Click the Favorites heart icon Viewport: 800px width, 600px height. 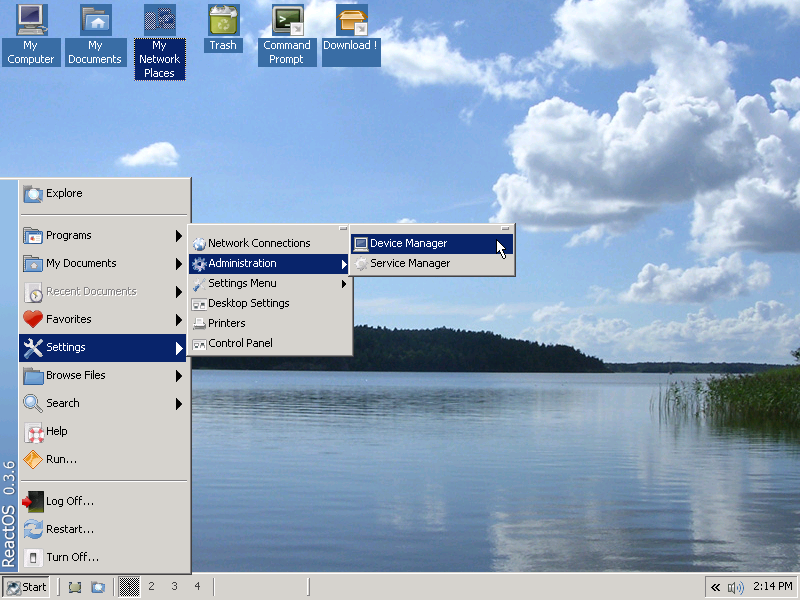(x=33, y=320)
